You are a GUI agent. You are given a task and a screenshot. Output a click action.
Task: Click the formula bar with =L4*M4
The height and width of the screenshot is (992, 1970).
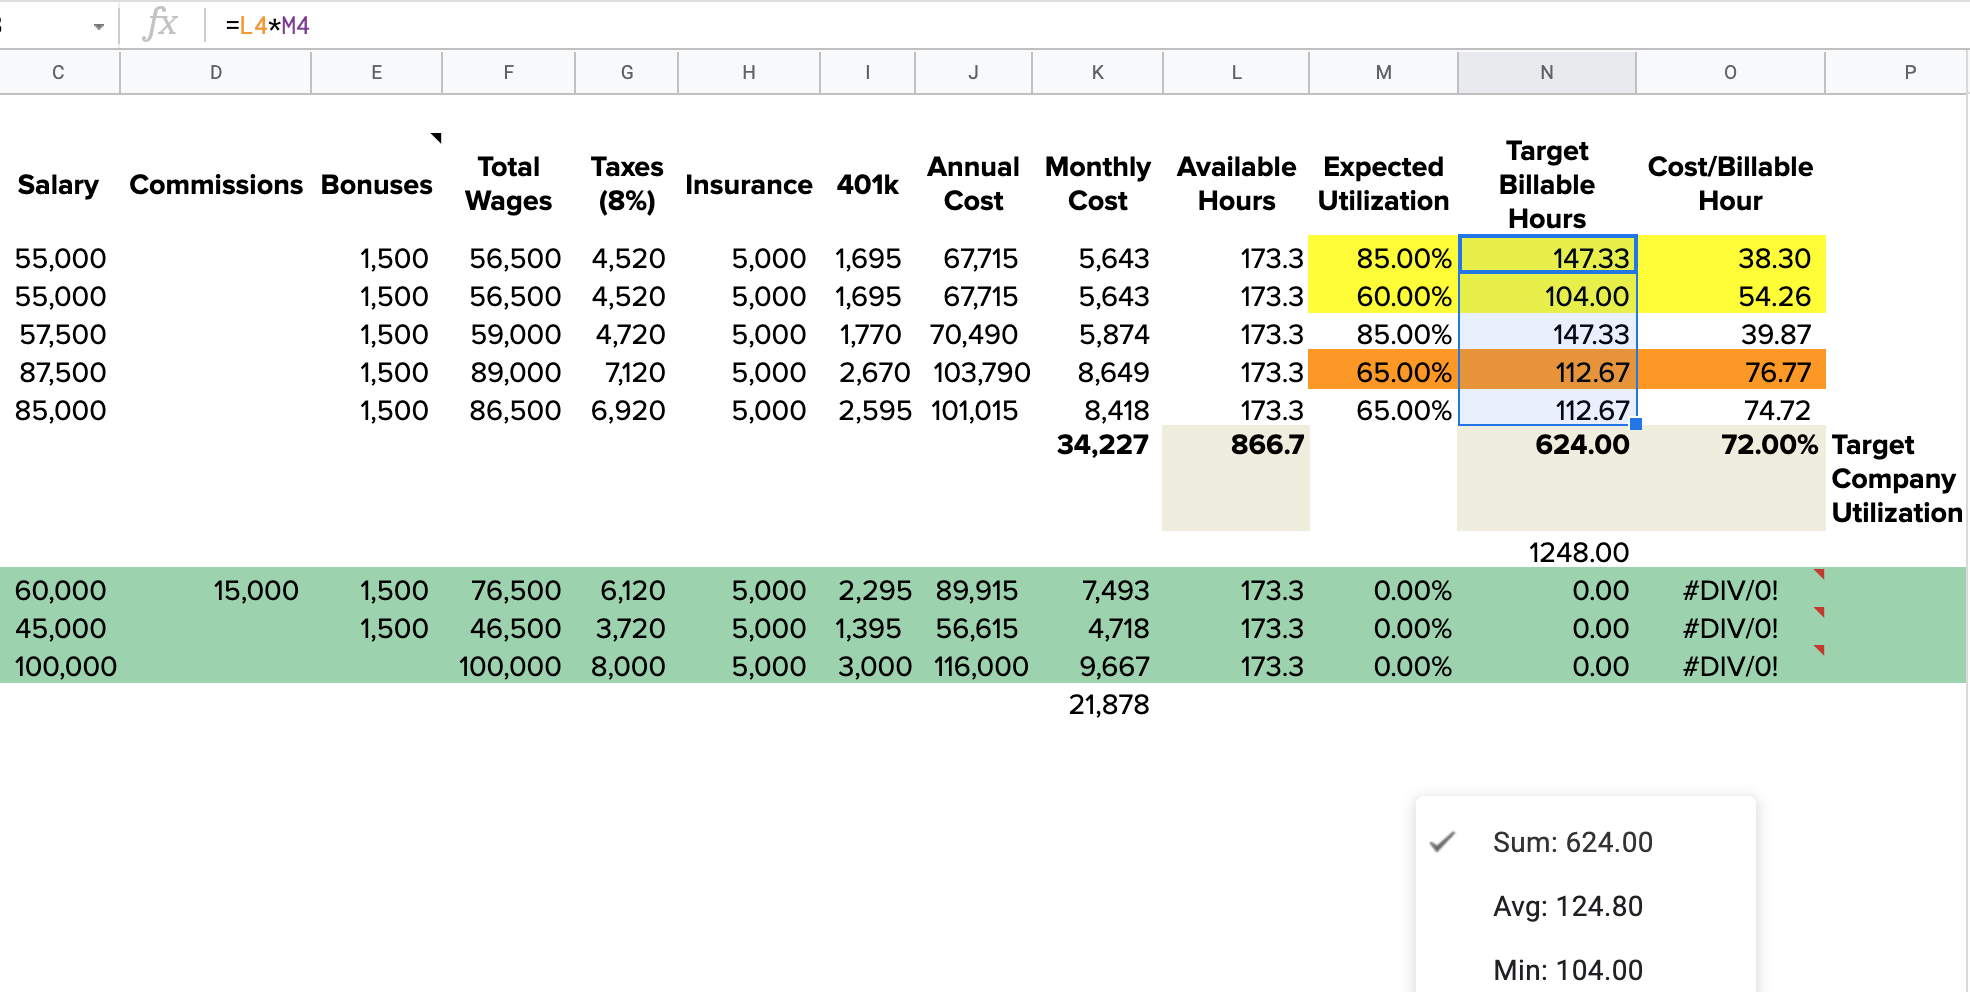[x=1085, y=25]
